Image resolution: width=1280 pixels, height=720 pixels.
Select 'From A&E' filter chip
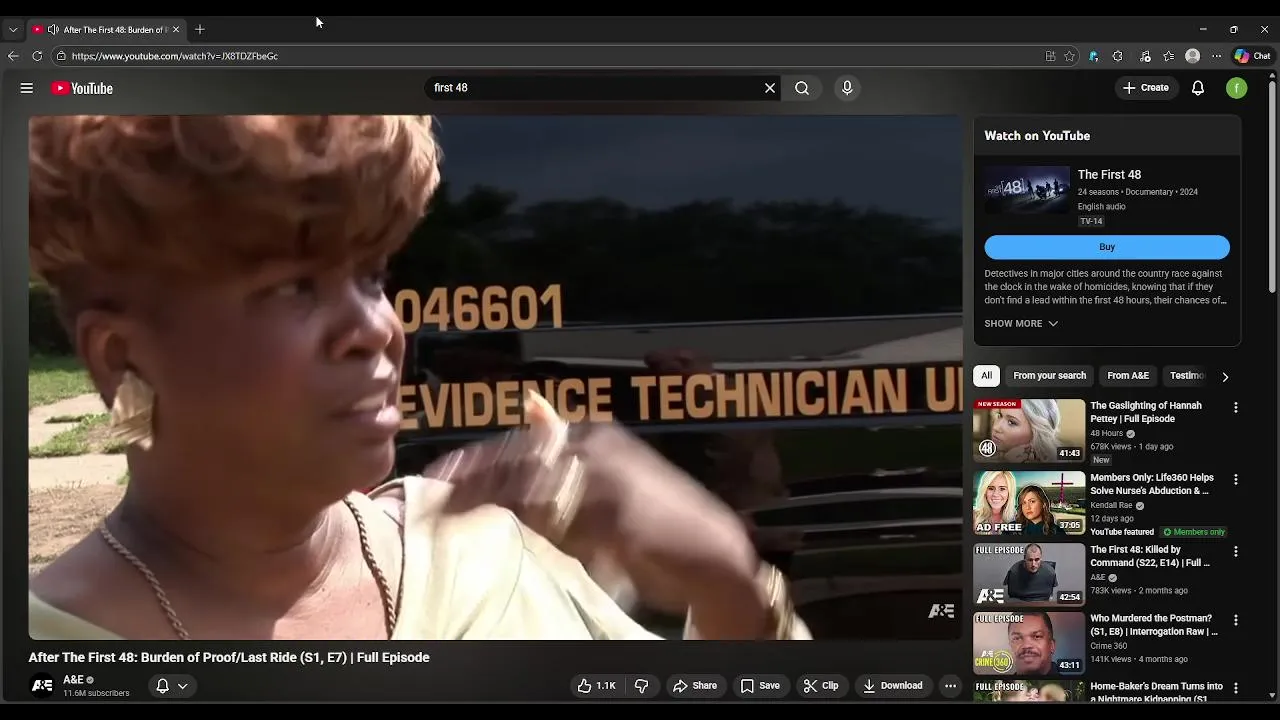(x=1128, y=376)
